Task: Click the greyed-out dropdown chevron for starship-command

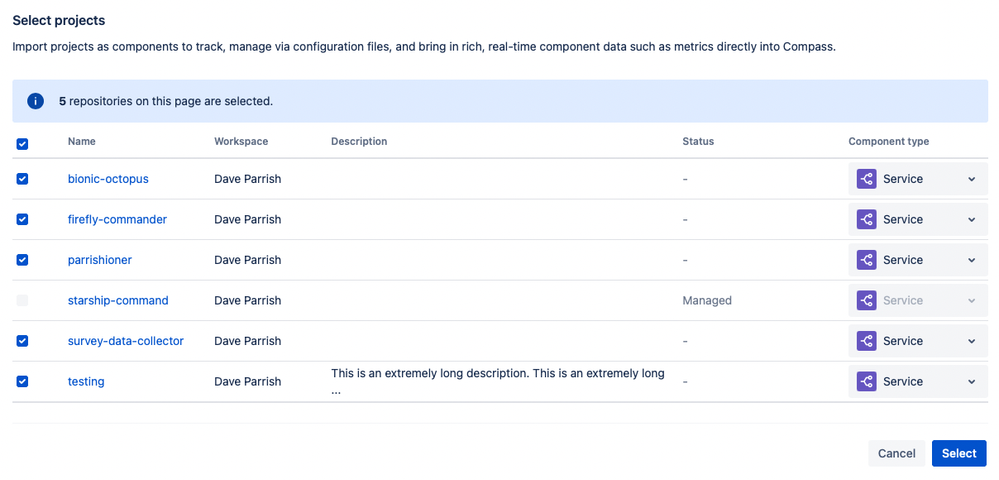Action: tap(972, 300)
